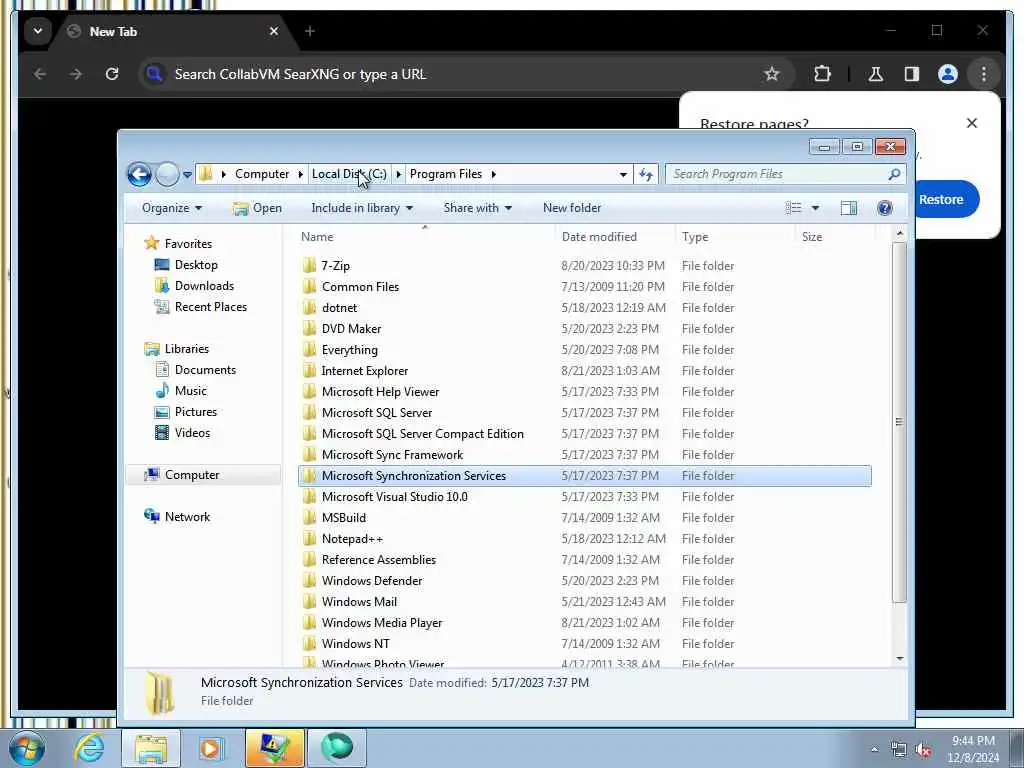
Task: Select Computer in the navigation pane
Action: click(x=192, y=475)
